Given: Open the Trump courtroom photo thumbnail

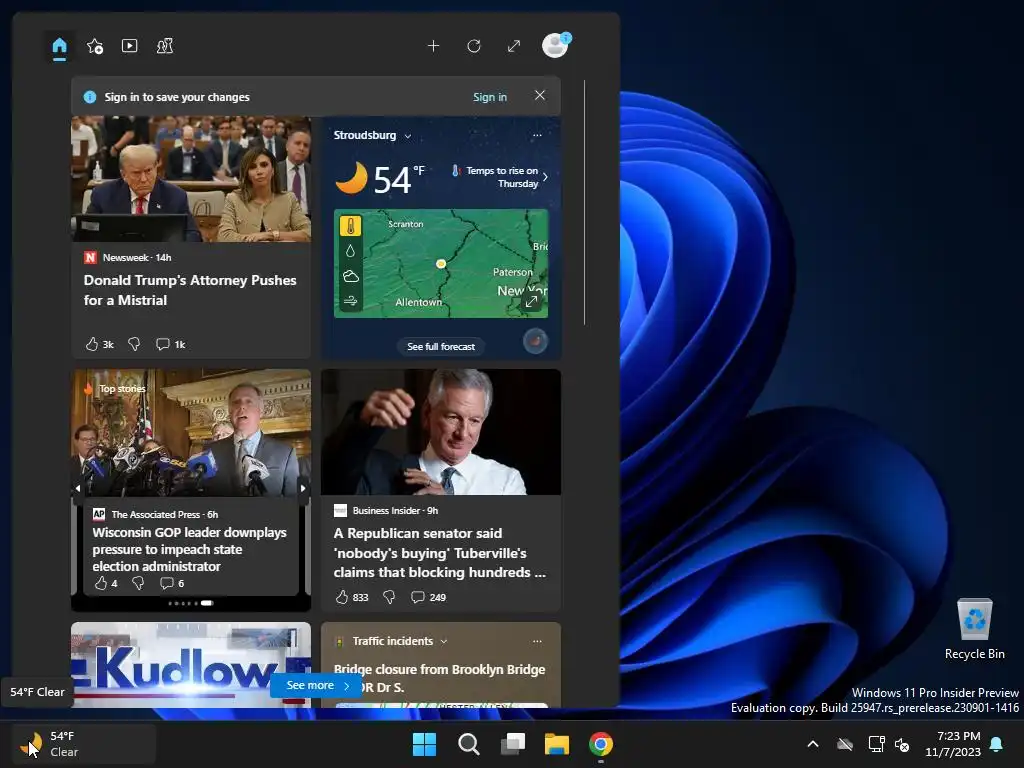Looking at the screenshot, I should click(x=191, y=179).
